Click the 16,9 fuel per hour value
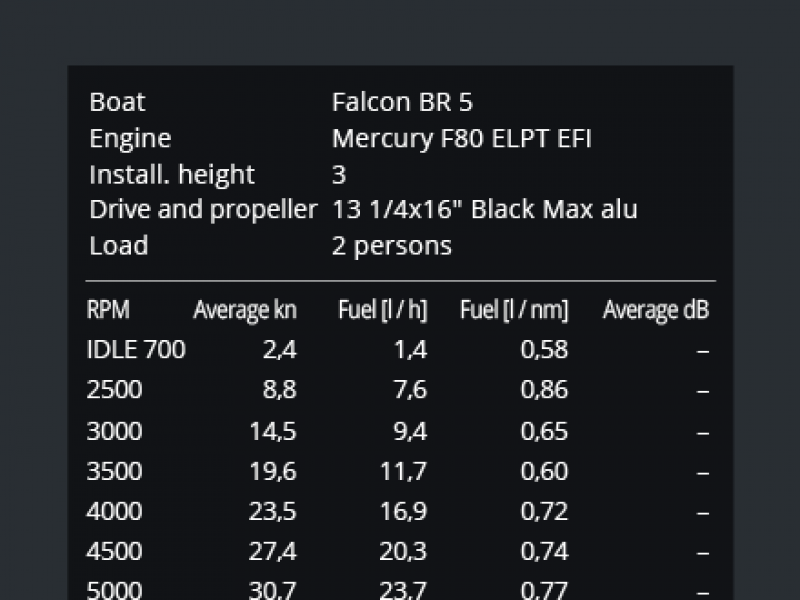Screen dimensions: 800x600 click(404, 511)
